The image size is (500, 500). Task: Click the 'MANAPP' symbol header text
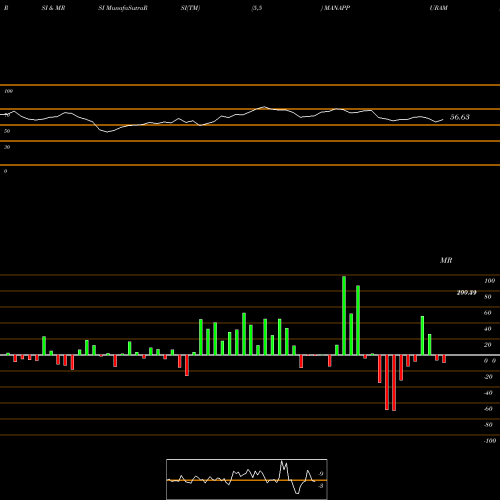click(336, 8)
